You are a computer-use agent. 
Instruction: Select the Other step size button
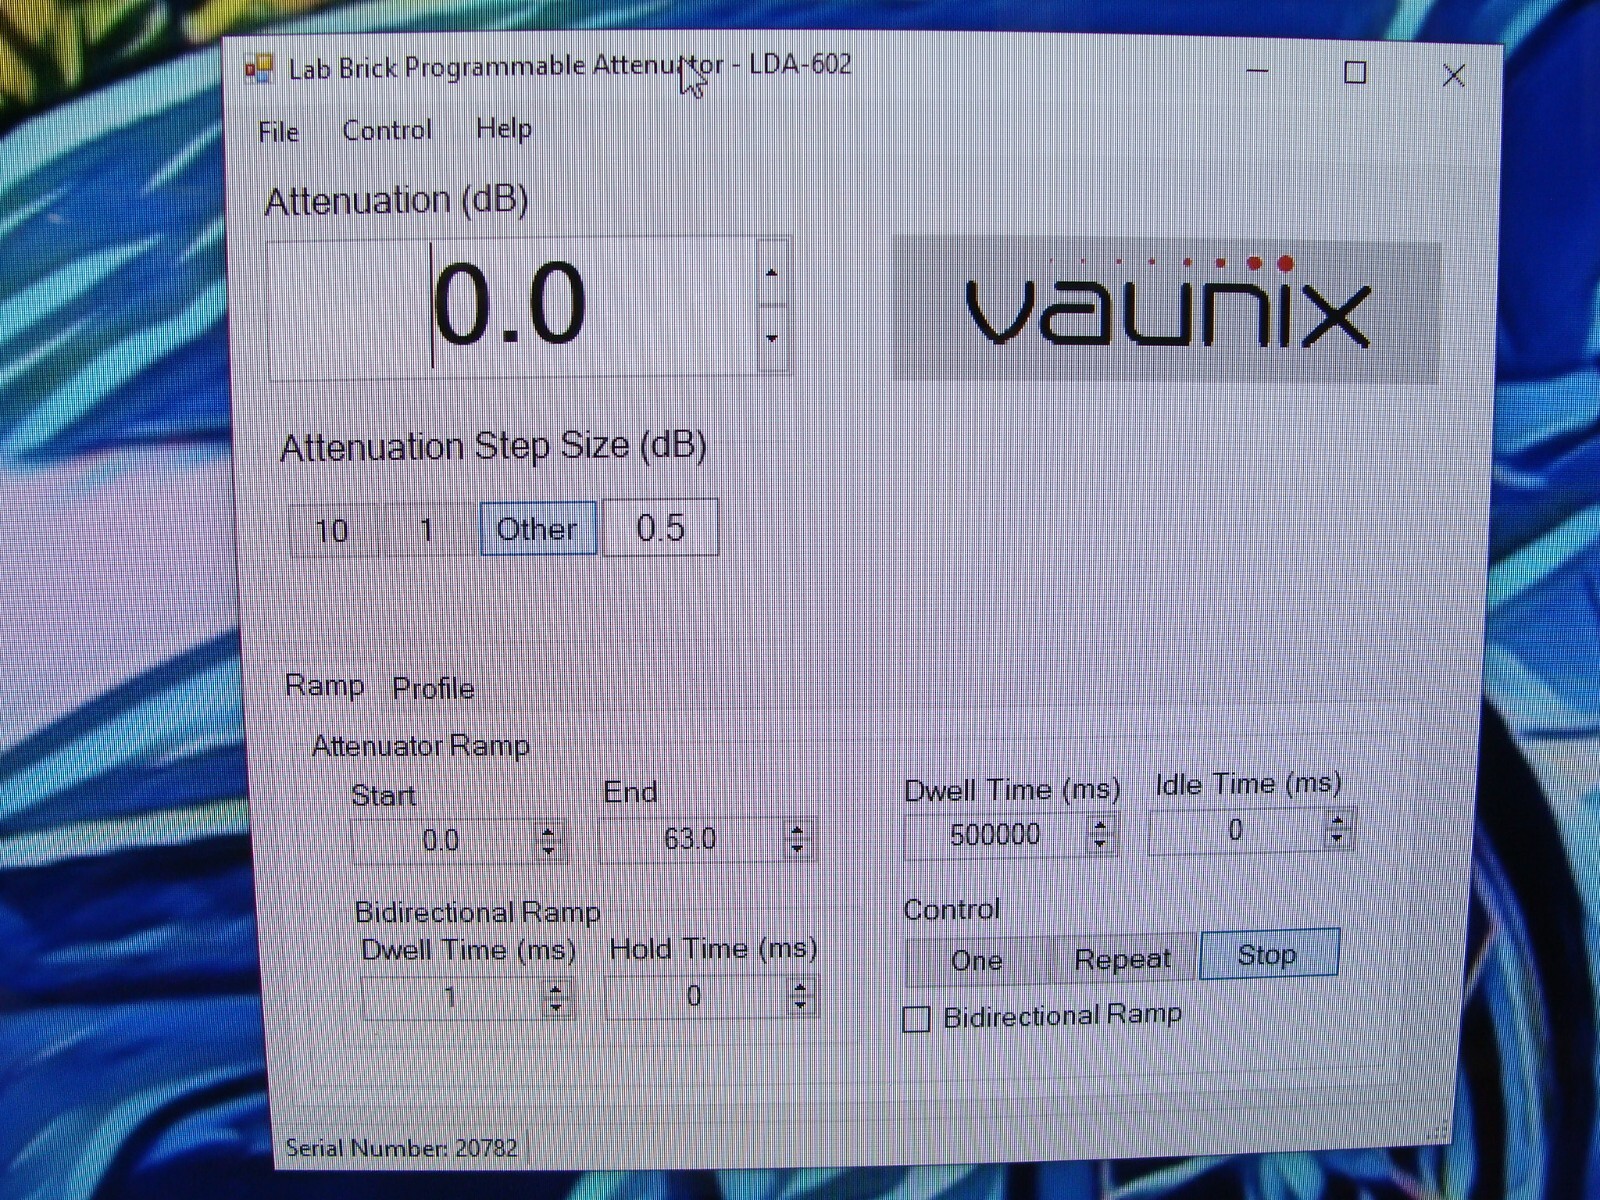[x=538, y=527]
